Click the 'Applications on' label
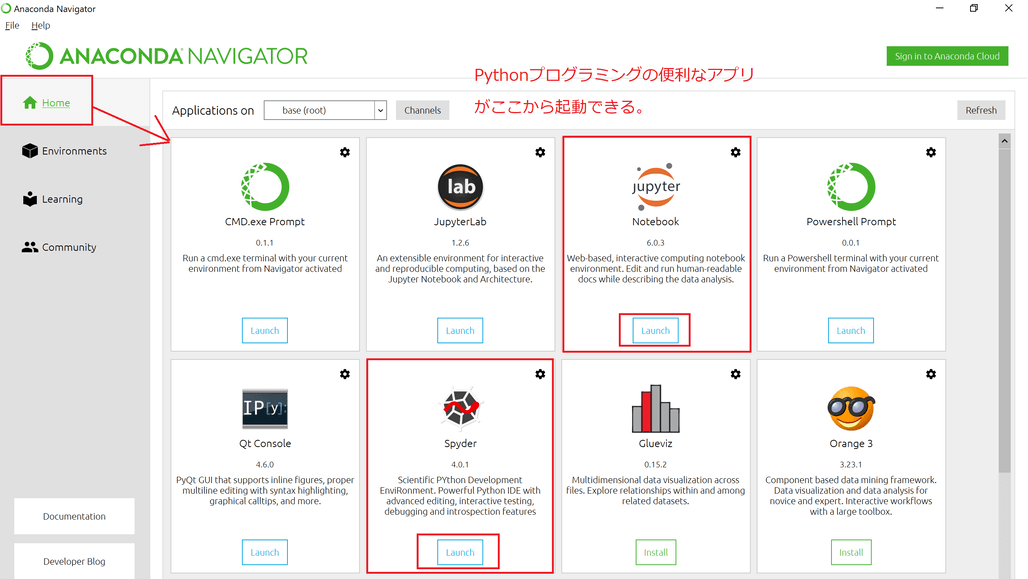 (213, 110)
